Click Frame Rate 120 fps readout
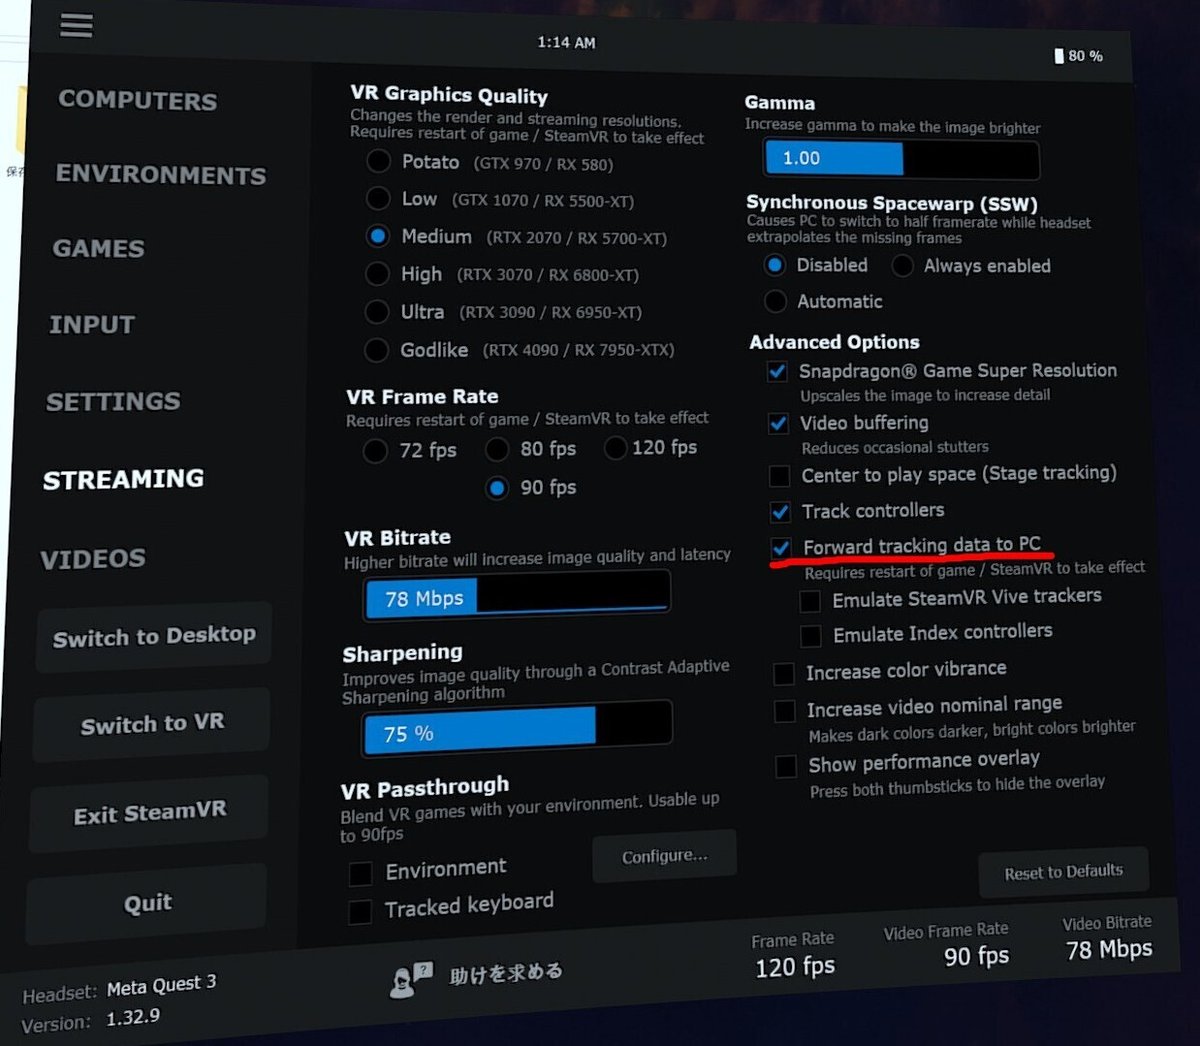Viewport: 1200px width, 1046px height. [794, 955]
